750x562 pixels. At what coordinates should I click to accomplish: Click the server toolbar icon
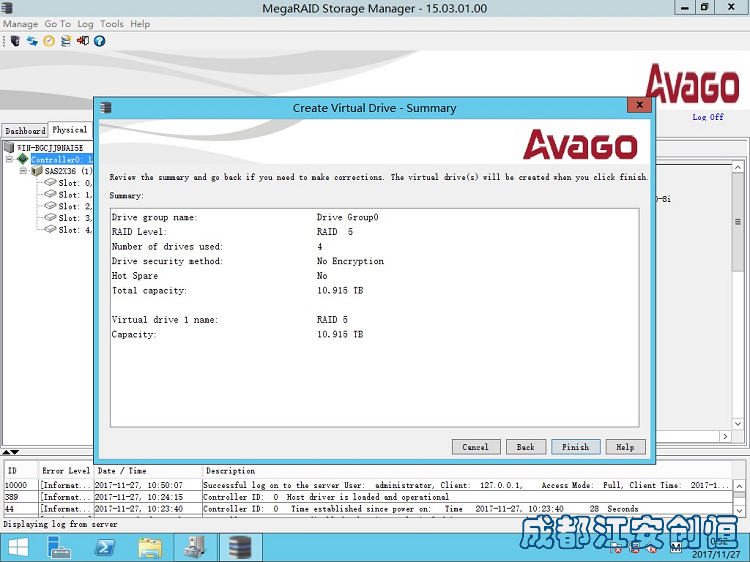pos(15,41)
